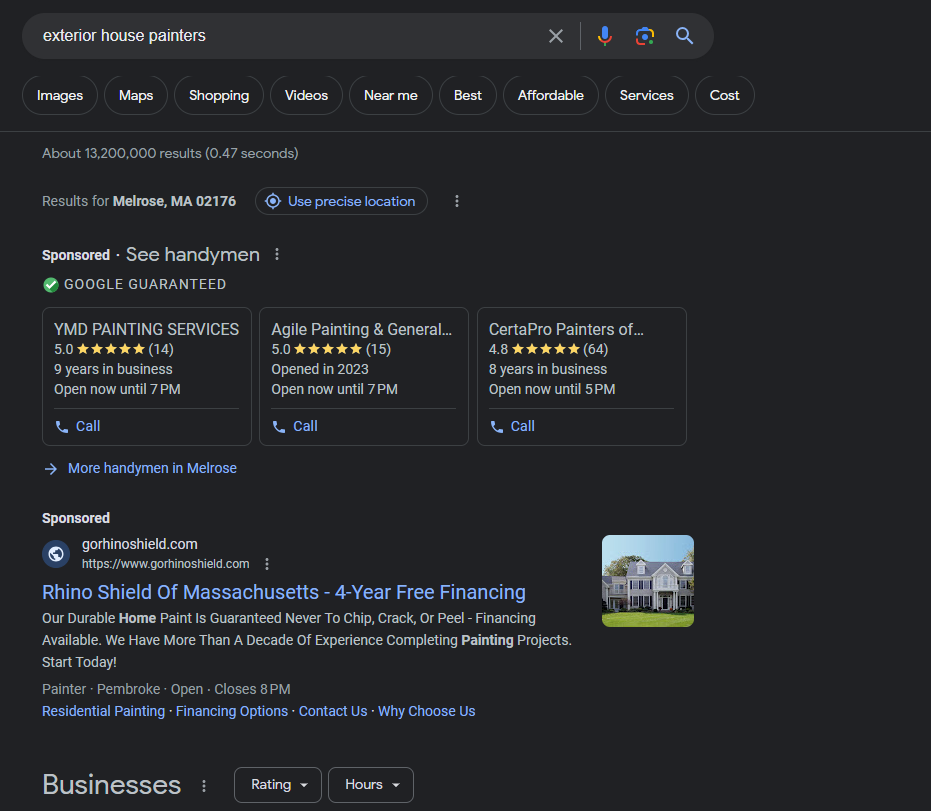
Task: Open the options dots beside Use precise location
Action: (x=457, y=201)
